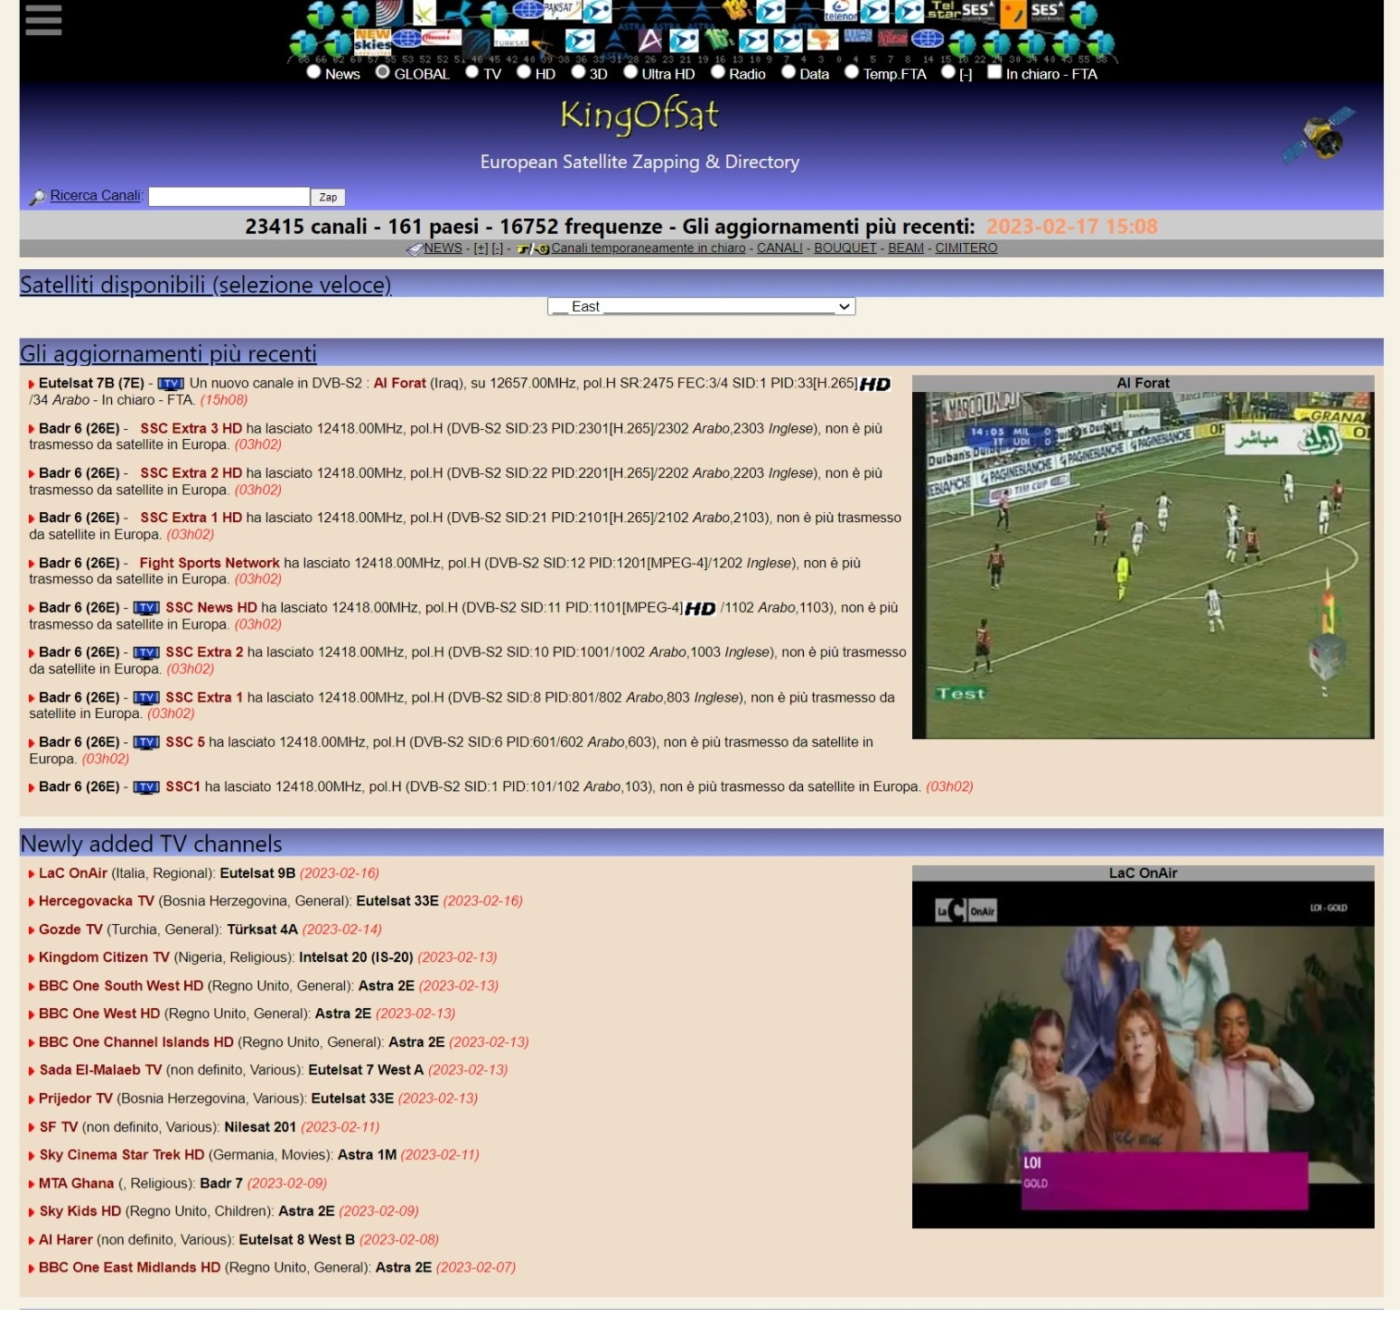Select the GLOBAL radio button

(382, 72)
